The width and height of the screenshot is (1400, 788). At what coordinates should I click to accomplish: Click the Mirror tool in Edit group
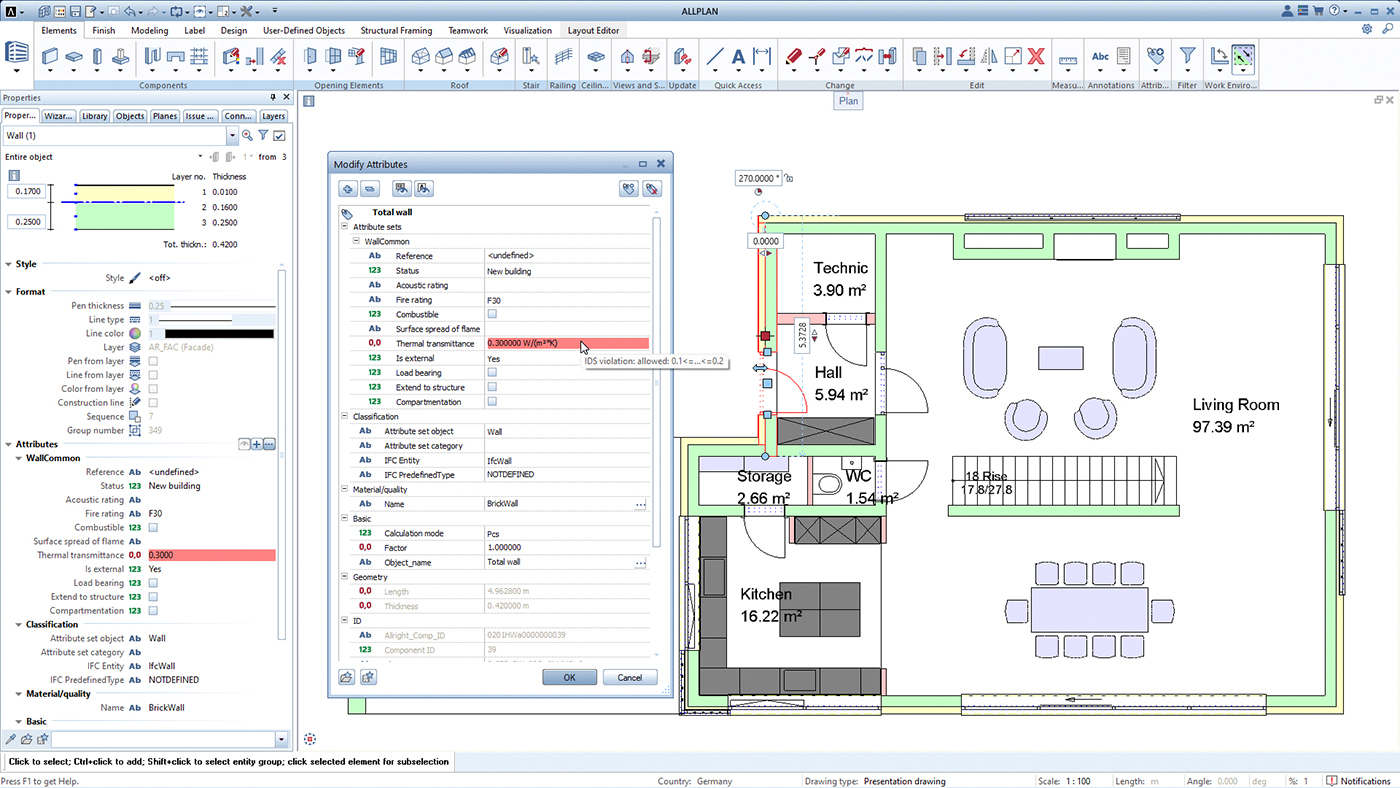pyautogui.click(x=990, y=56)
